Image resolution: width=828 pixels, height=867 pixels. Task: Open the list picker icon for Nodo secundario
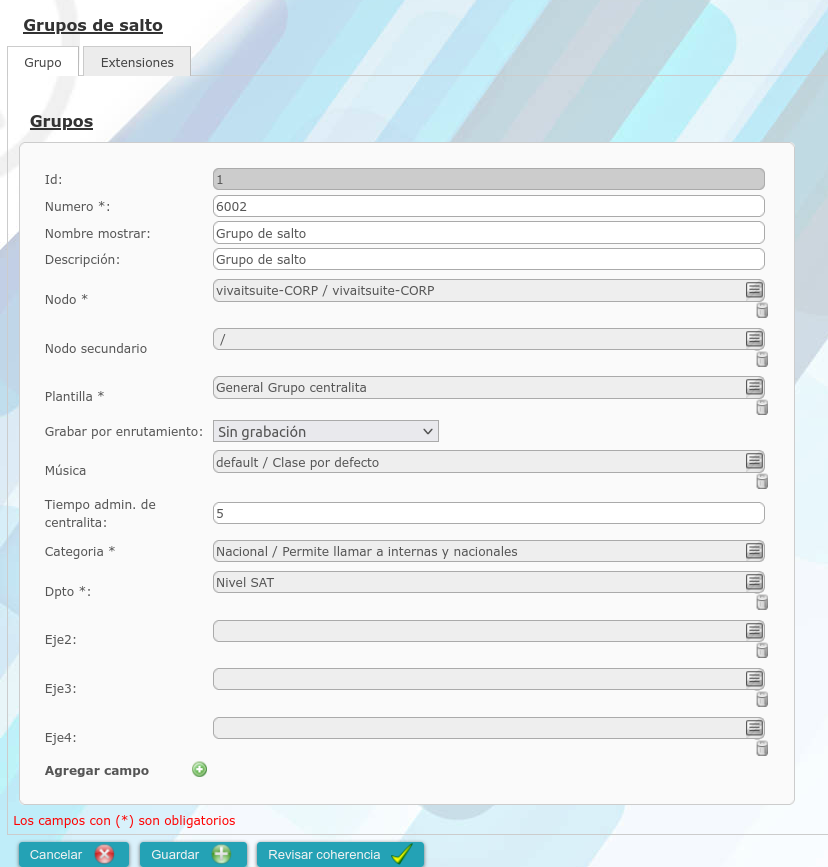tap(754, 338)
